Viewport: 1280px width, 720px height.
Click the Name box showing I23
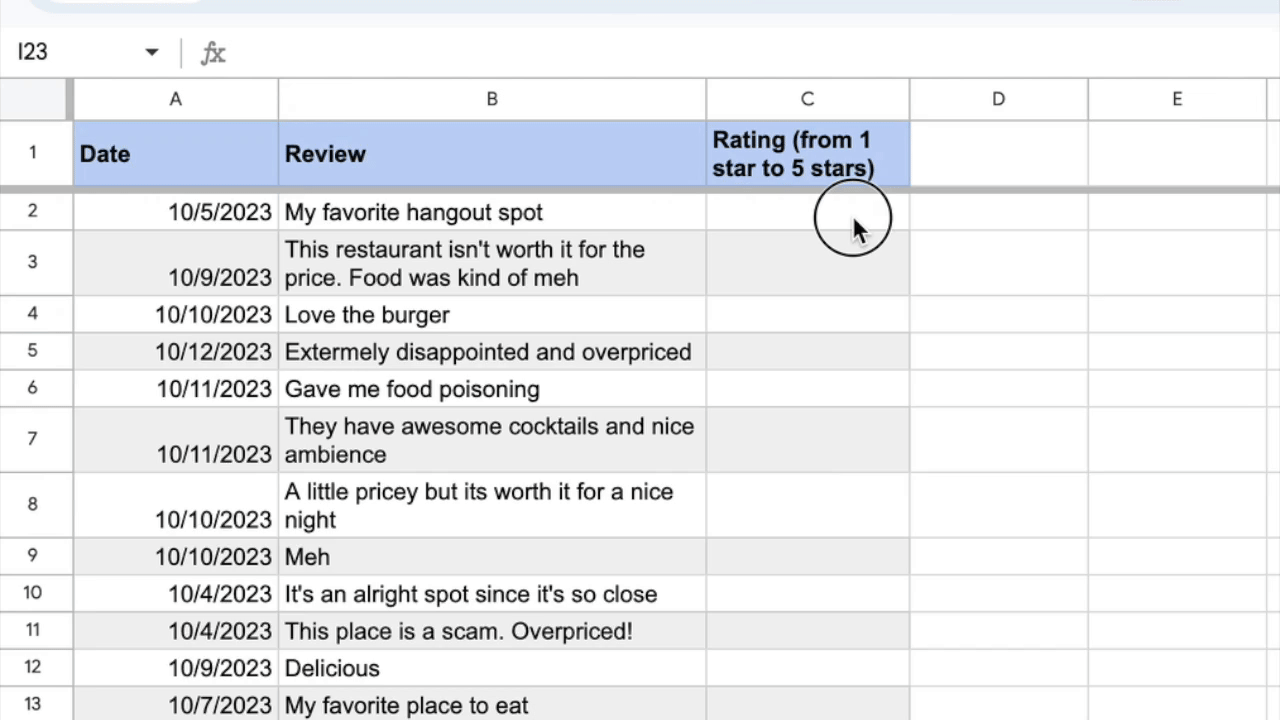(x=70, y=52)
